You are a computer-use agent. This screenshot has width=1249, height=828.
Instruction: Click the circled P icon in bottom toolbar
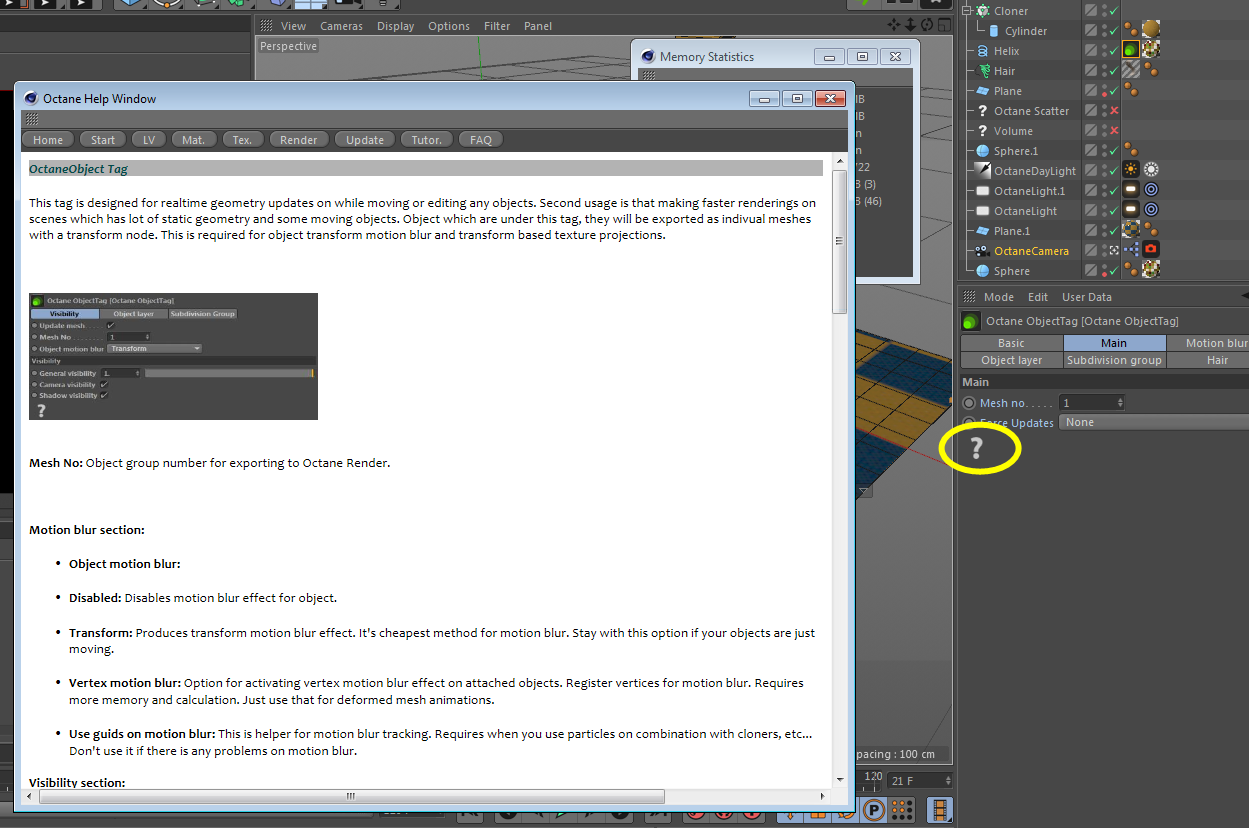click(873, 810)
